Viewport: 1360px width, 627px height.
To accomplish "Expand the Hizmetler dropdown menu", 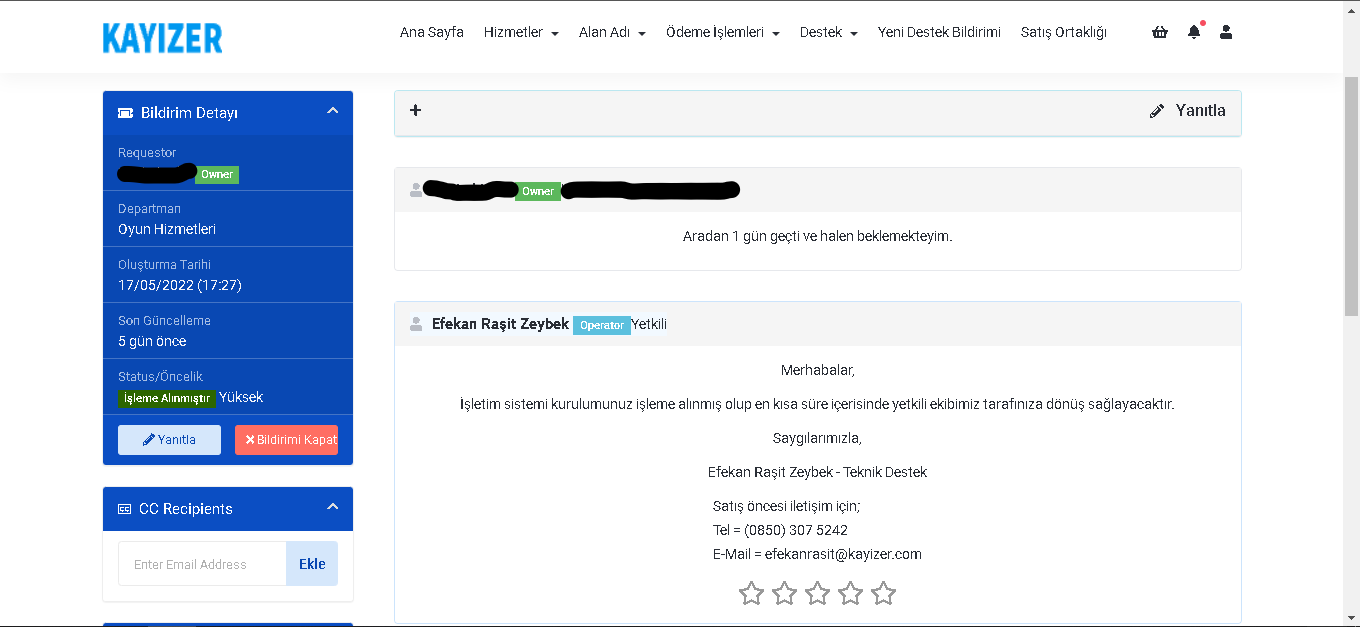I will point(521,32).
